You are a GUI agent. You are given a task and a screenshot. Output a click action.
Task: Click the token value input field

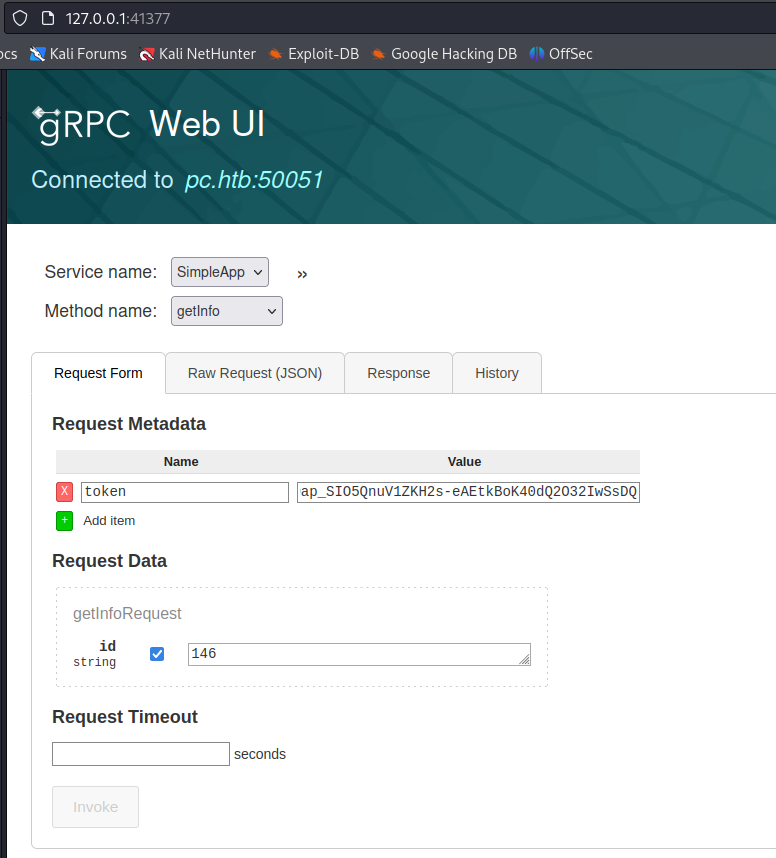[x=468, y=492]
